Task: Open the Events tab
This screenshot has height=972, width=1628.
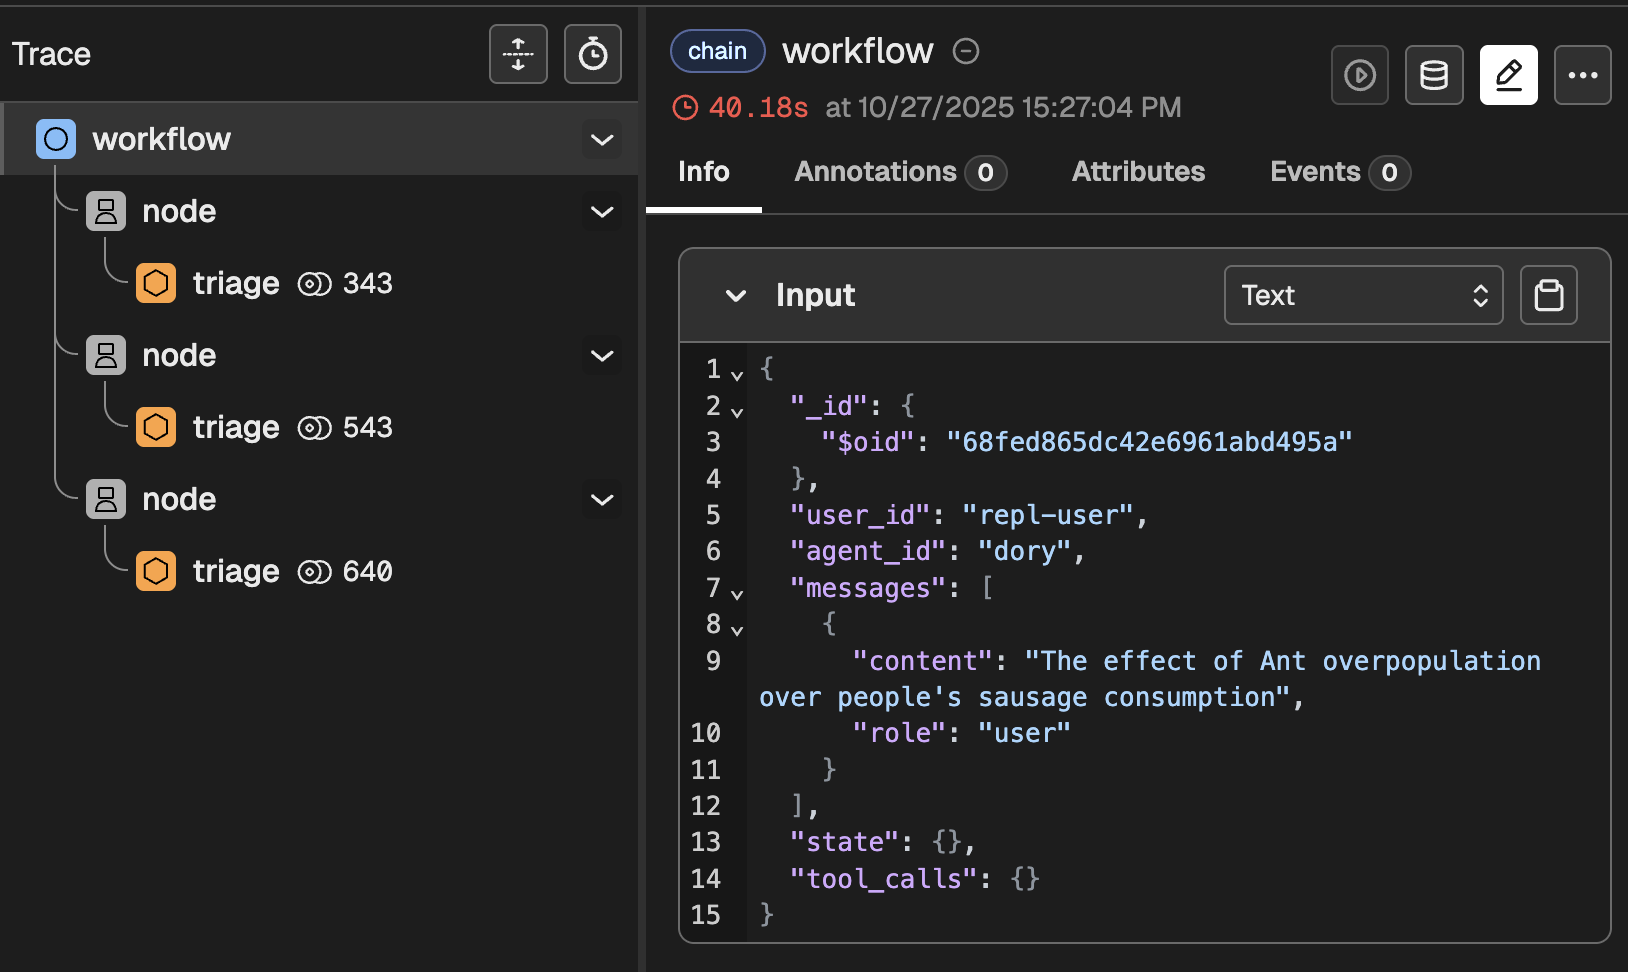Action: tap(1339, 172)
